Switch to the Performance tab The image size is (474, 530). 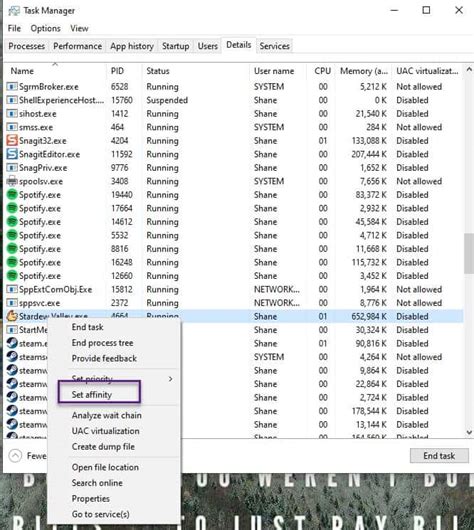(x=78, y=46)
